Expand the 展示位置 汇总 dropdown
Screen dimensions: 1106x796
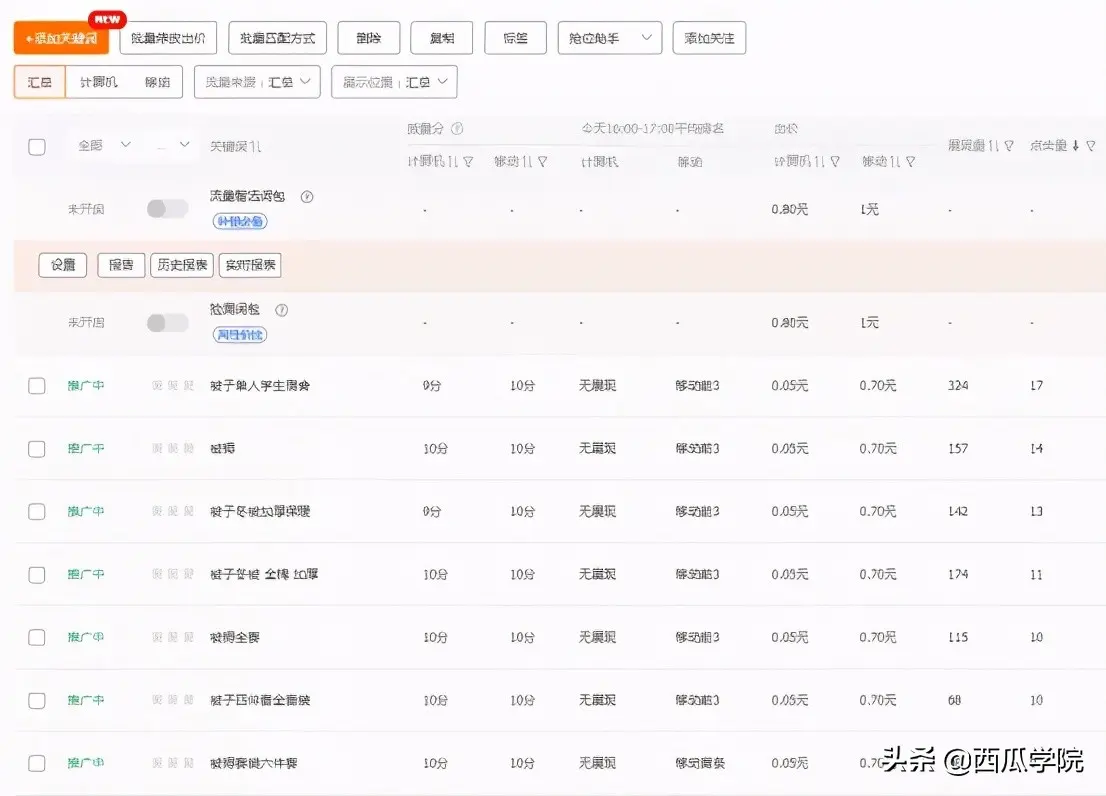click(394, 82)
